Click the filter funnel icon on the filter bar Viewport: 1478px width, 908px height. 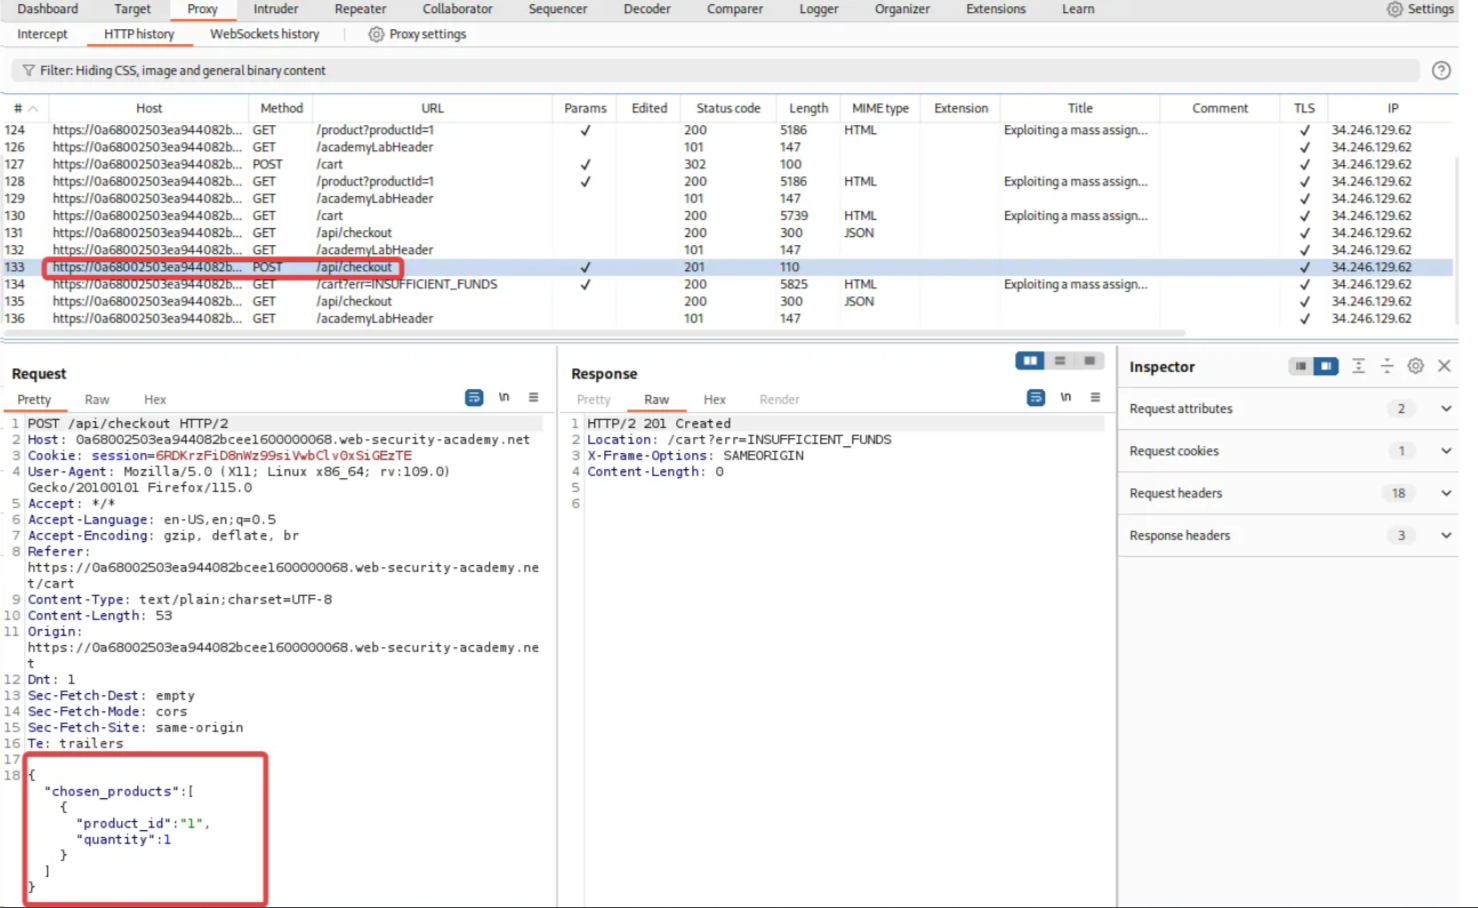28,70
